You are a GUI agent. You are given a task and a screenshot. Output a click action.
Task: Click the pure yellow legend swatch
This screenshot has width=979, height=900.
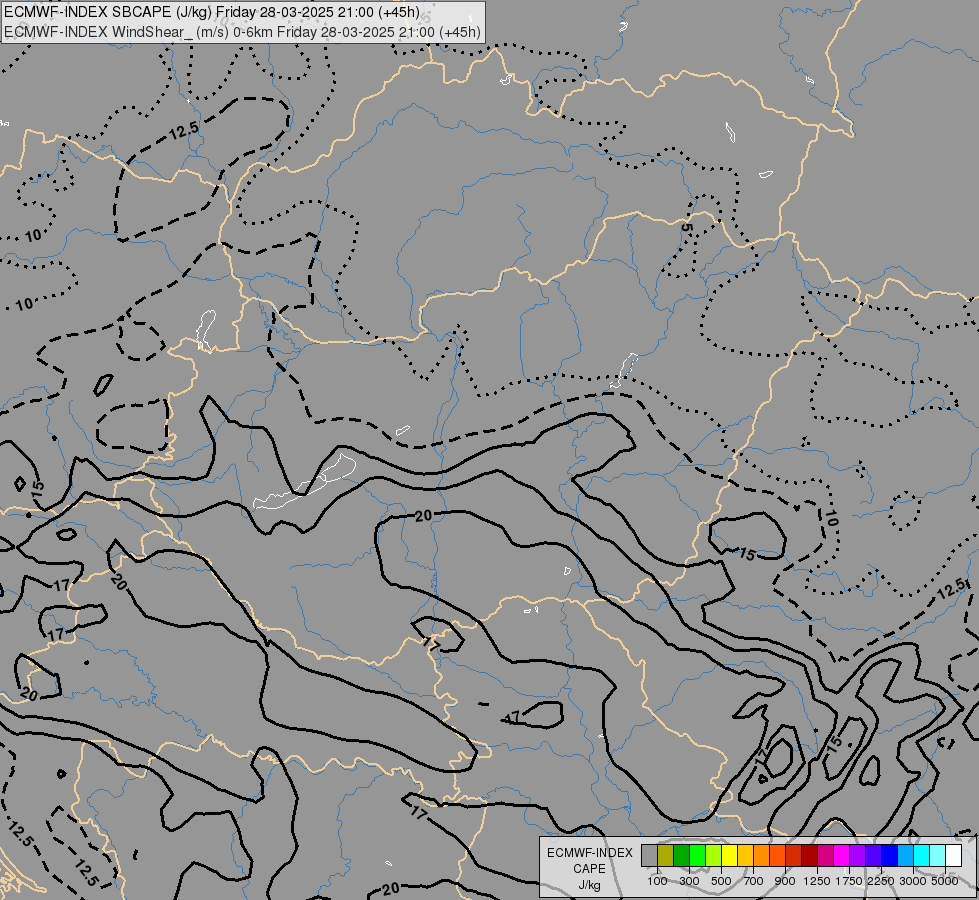[x=730, y=856]
